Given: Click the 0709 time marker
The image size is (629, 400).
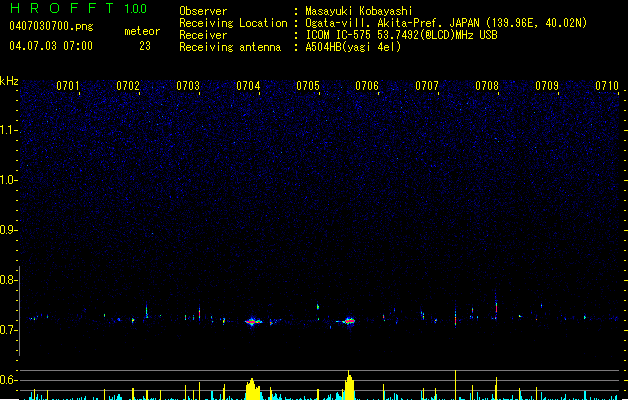Looking at the screenshot, I should tap(547, 86).
